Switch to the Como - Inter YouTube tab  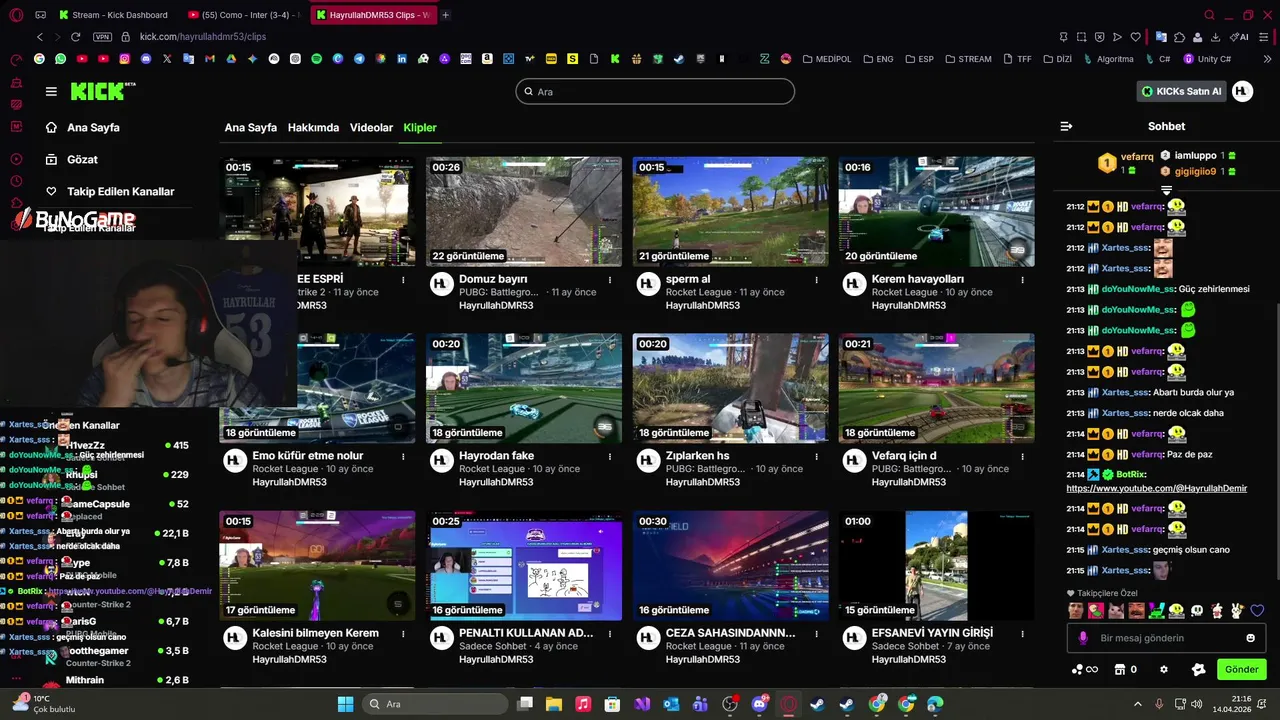click(x=243, y=15)
